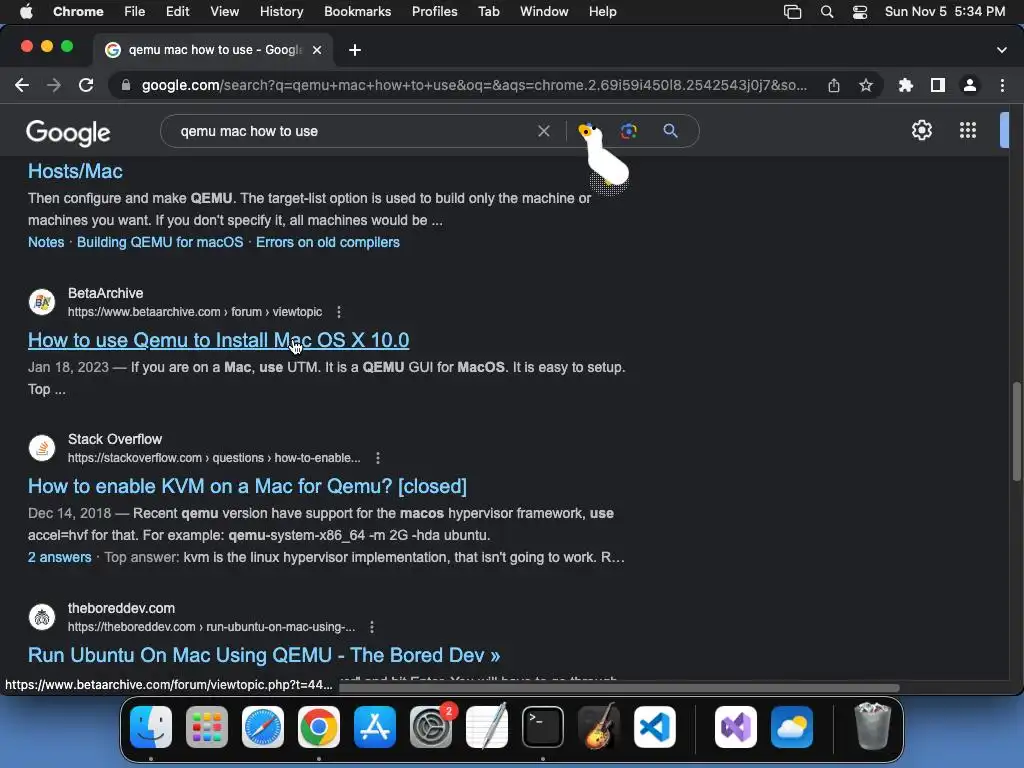Open Building QEMU for macOS sitelink

(160, 242)
